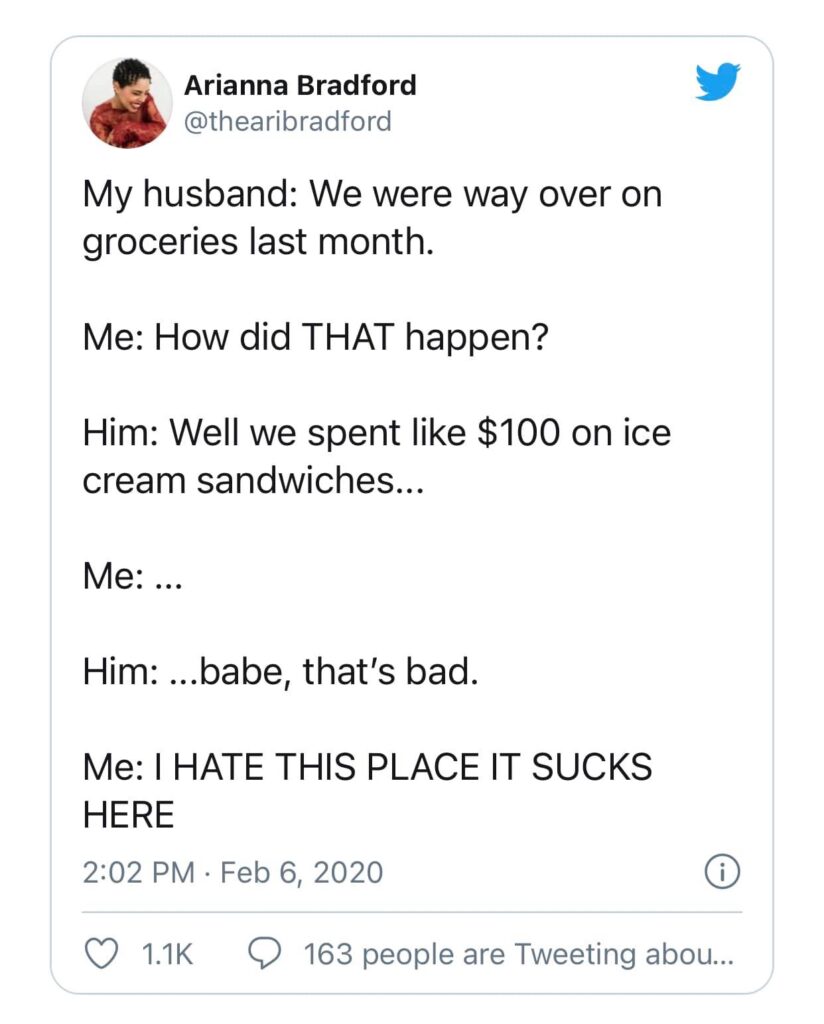Click the Twitter bird logo

(717, 83)
